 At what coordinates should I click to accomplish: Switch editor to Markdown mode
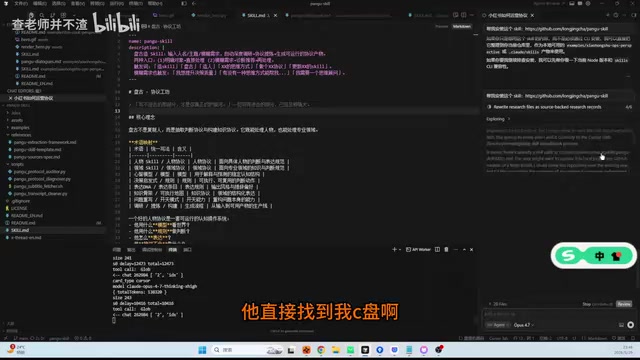462,27
